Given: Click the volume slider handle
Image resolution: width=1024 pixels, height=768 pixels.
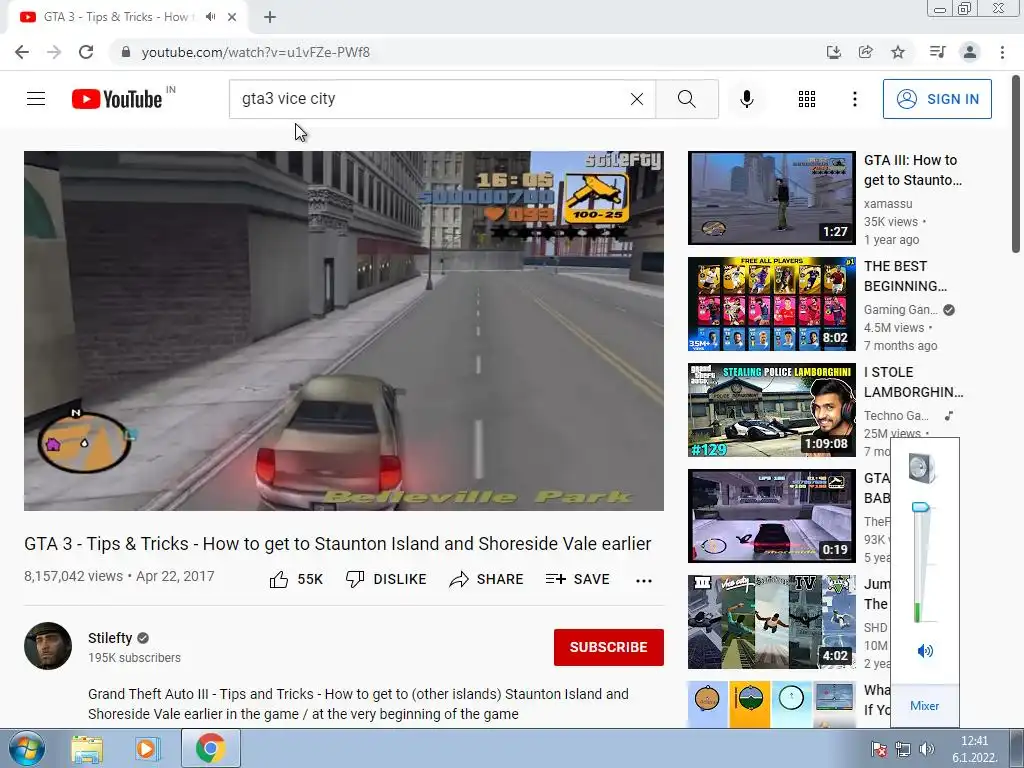Looking at the screenshot, I should pos(920,507).
